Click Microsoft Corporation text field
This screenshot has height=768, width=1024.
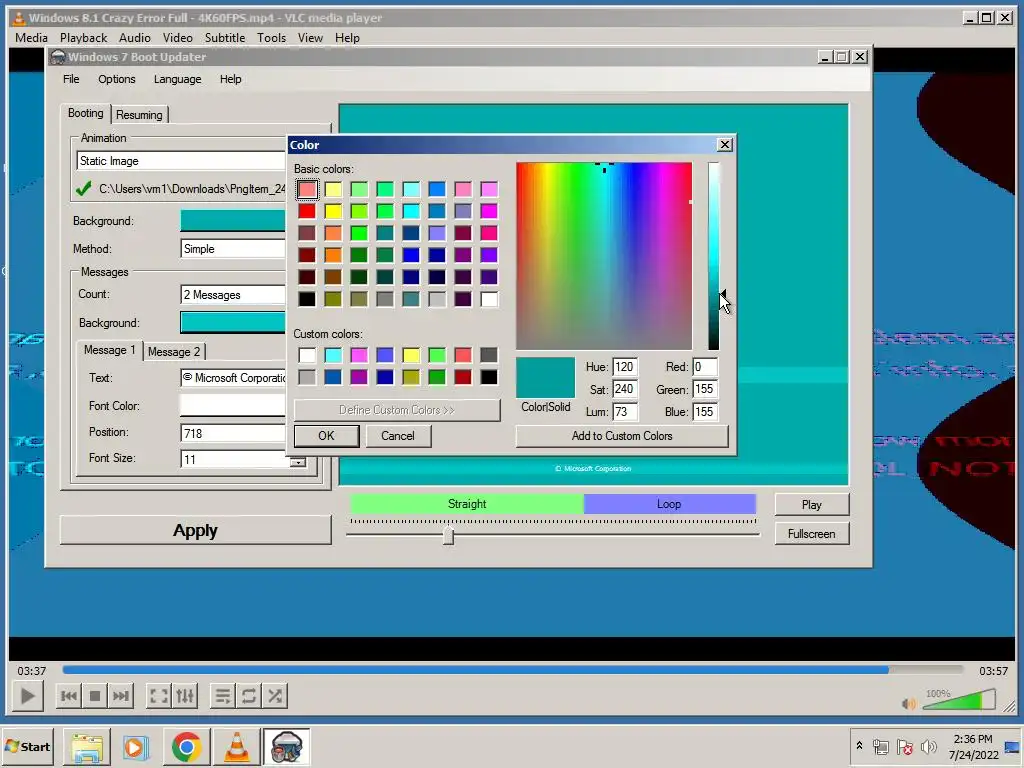(x=234, y=377)
